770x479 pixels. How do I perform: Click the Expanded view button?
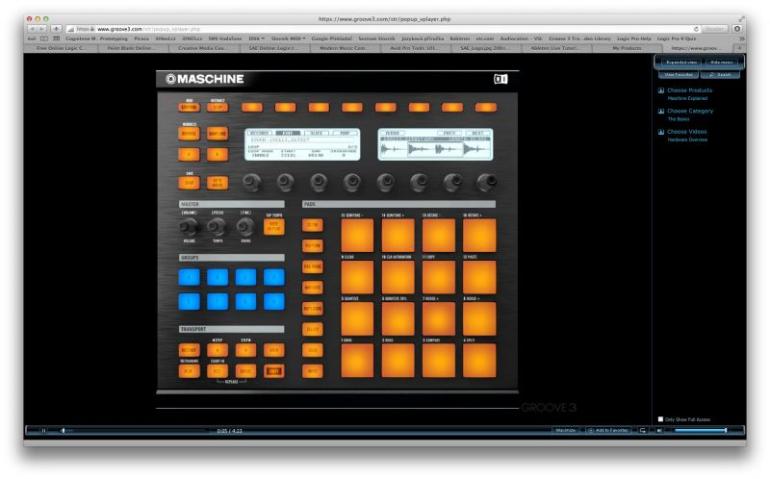(x=681, y=62)
